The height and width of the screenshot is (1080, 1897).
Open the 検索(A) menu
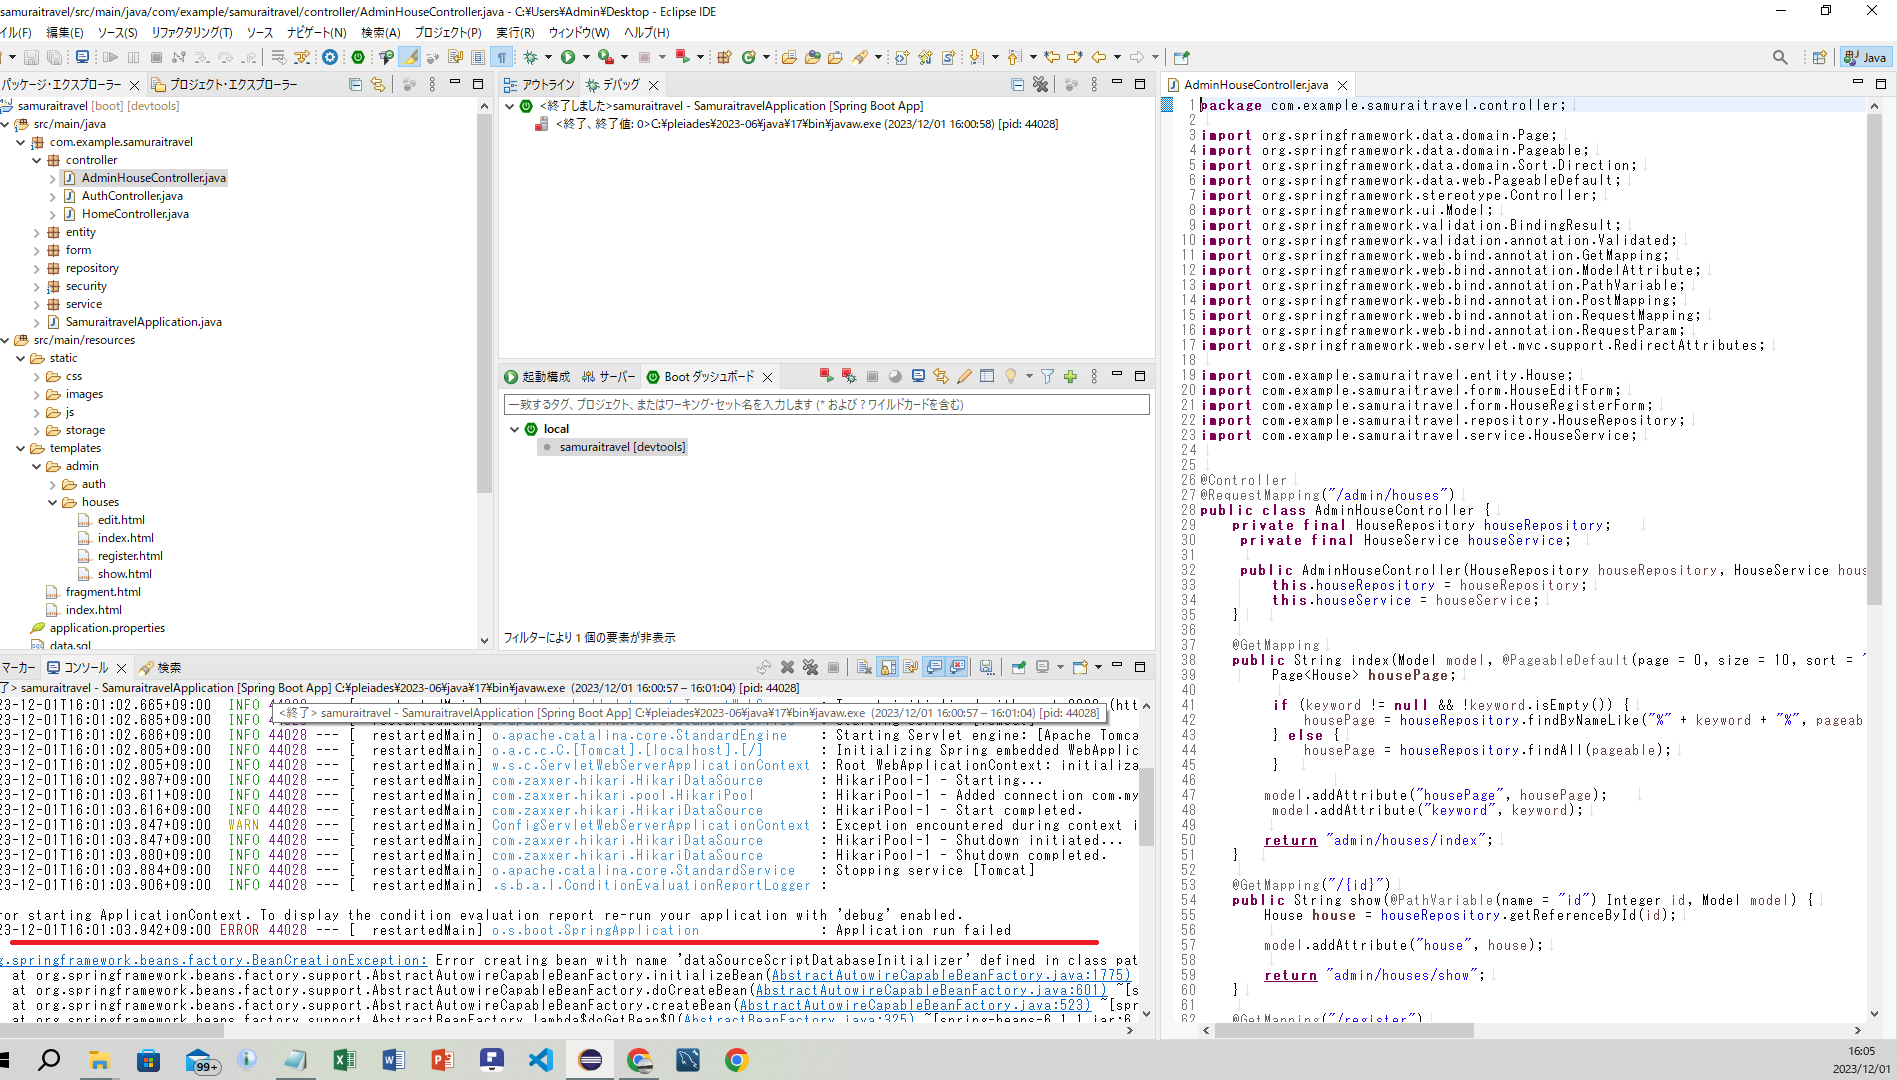coord(380,32)
